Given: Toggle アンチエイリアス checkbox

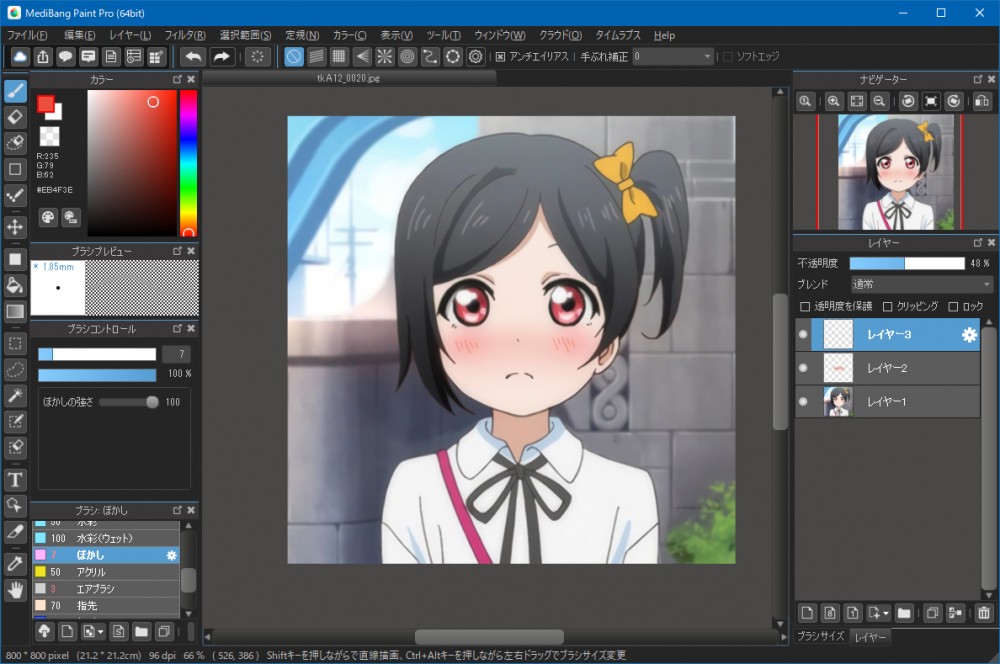Looking at the screenshot, I should [x=501, y=57].
